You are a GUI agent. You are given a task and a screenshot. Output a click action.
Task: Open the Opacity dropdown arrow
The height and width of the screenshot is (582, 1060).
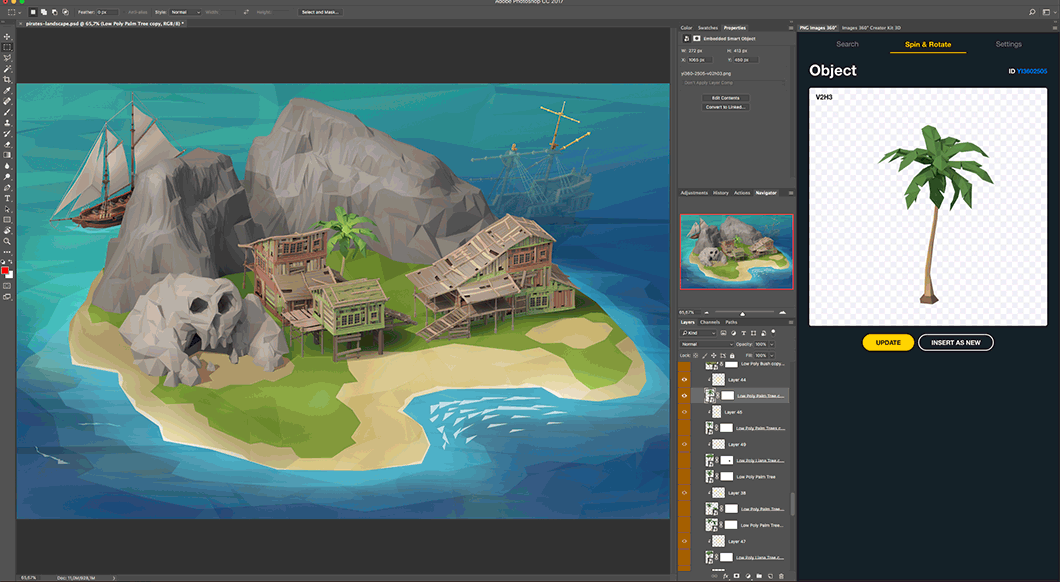click(x=772, y=344)
